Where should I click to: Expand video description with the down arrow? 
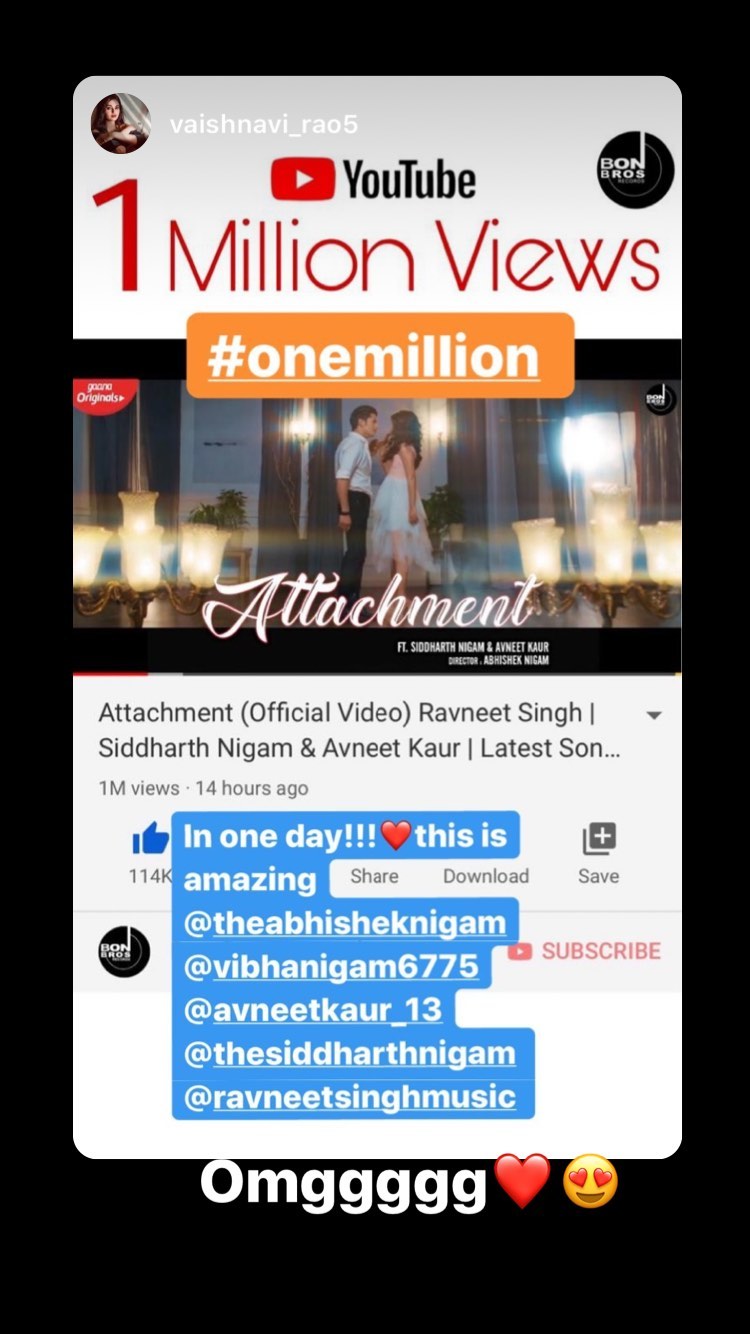click(x=654, y=716)
